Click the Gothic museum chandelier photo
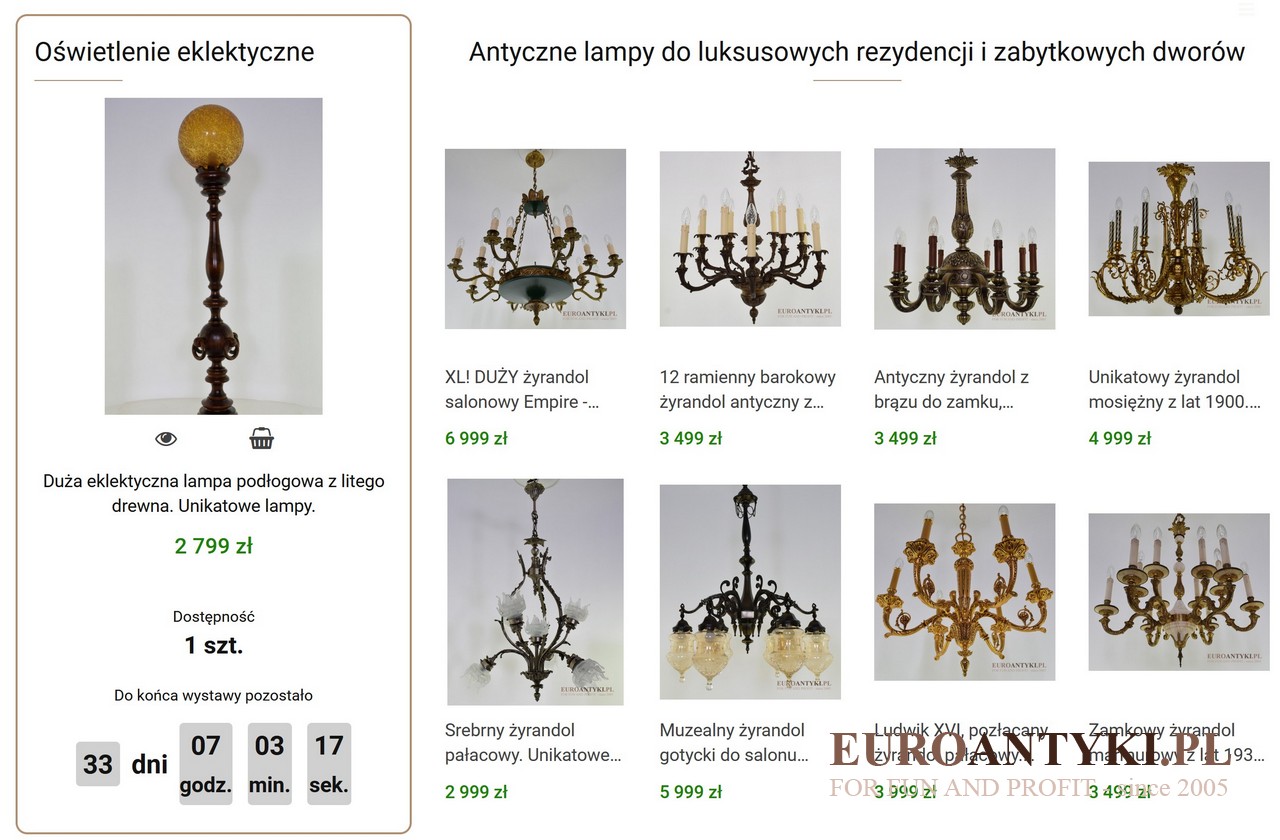This screenshot has height=840, width=1280. (x=750, y=591)
